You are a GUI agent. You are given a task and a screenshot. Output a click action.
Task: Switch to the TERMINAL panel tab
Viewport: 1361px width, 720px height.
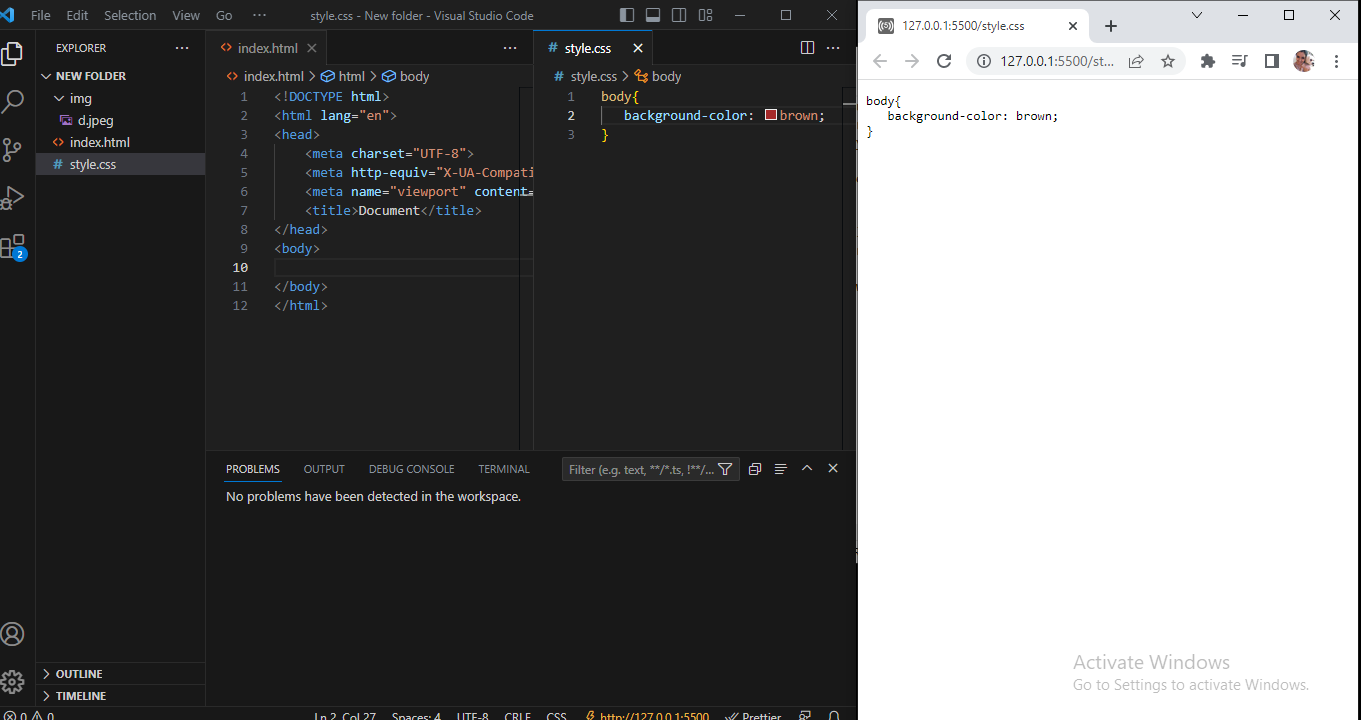pyautogui.click(x=504, y=469)
